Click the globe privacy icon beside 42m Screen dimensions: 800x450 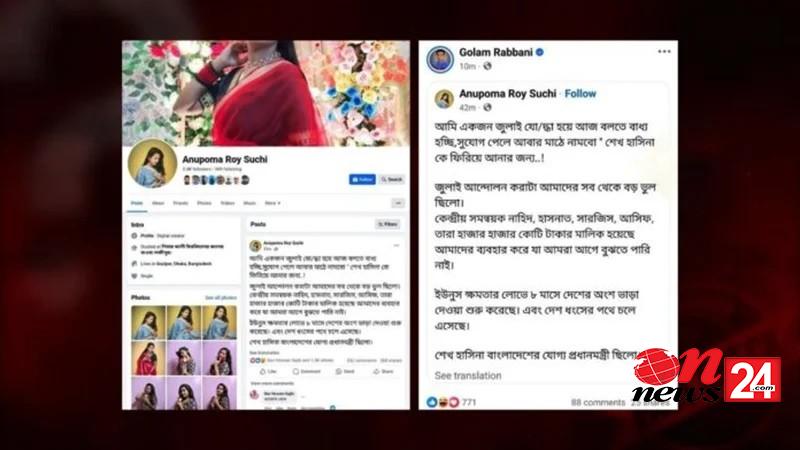coord(487,107)
